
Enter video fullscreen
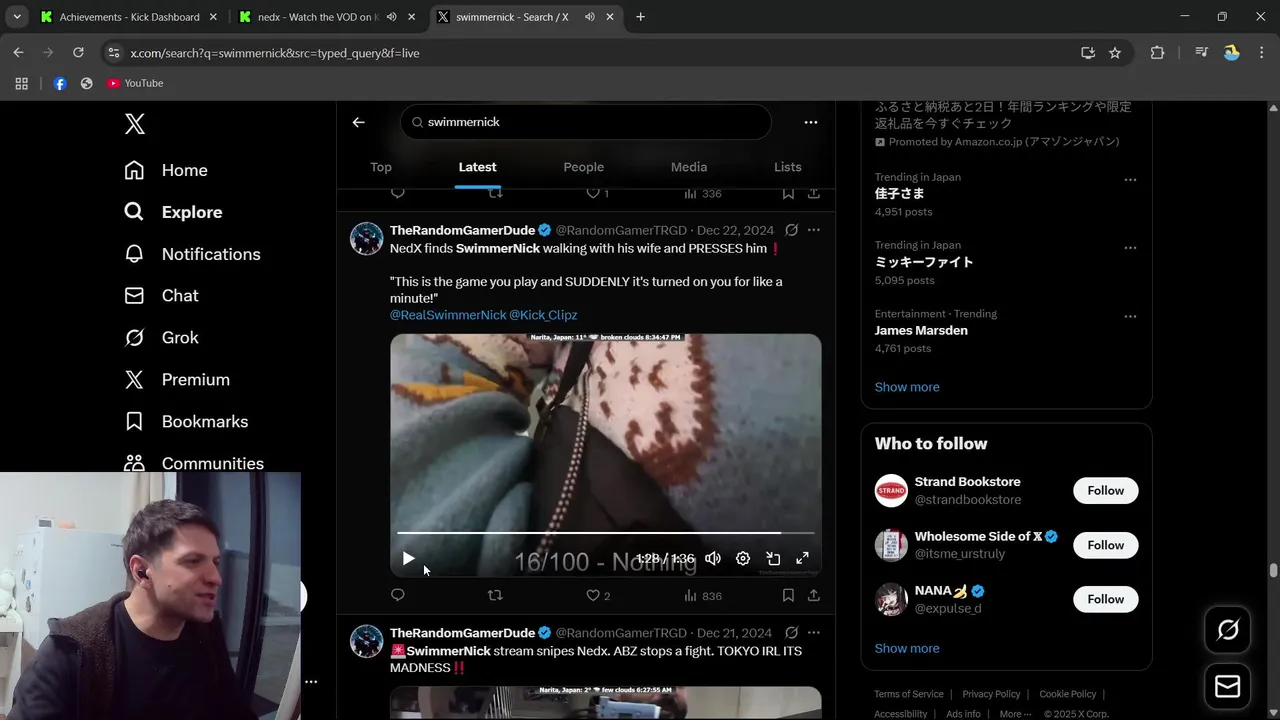tap(802, 559)
